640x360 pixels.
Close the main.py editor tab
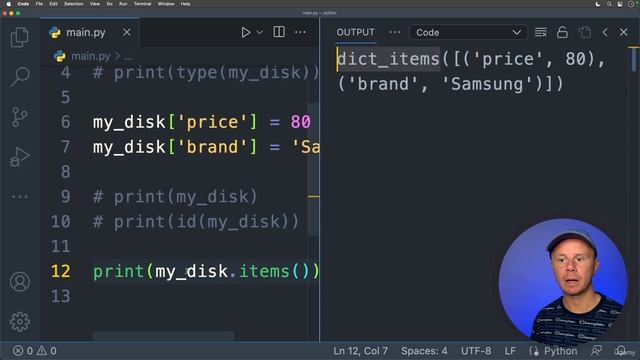[127, 32]
